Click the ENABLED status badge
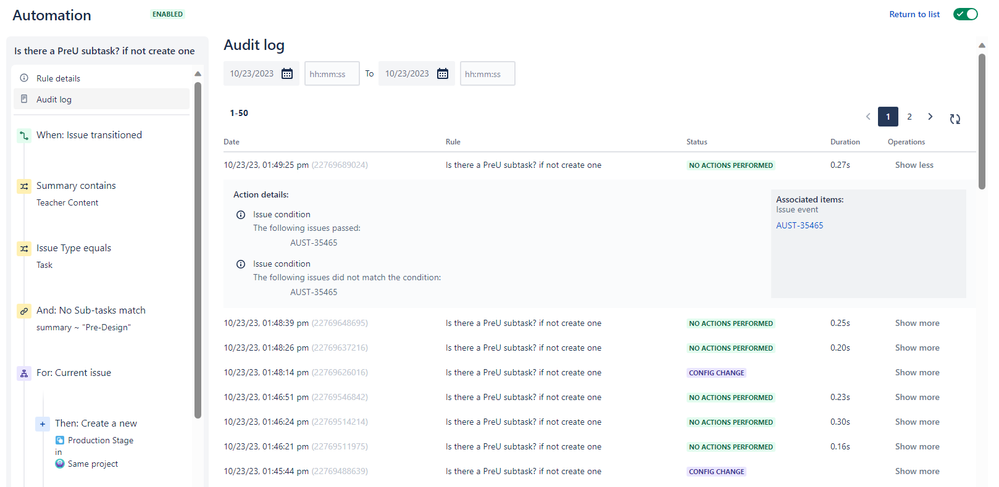Image resolution: width=999 pixels, height=487 pixels. point(168,14)
